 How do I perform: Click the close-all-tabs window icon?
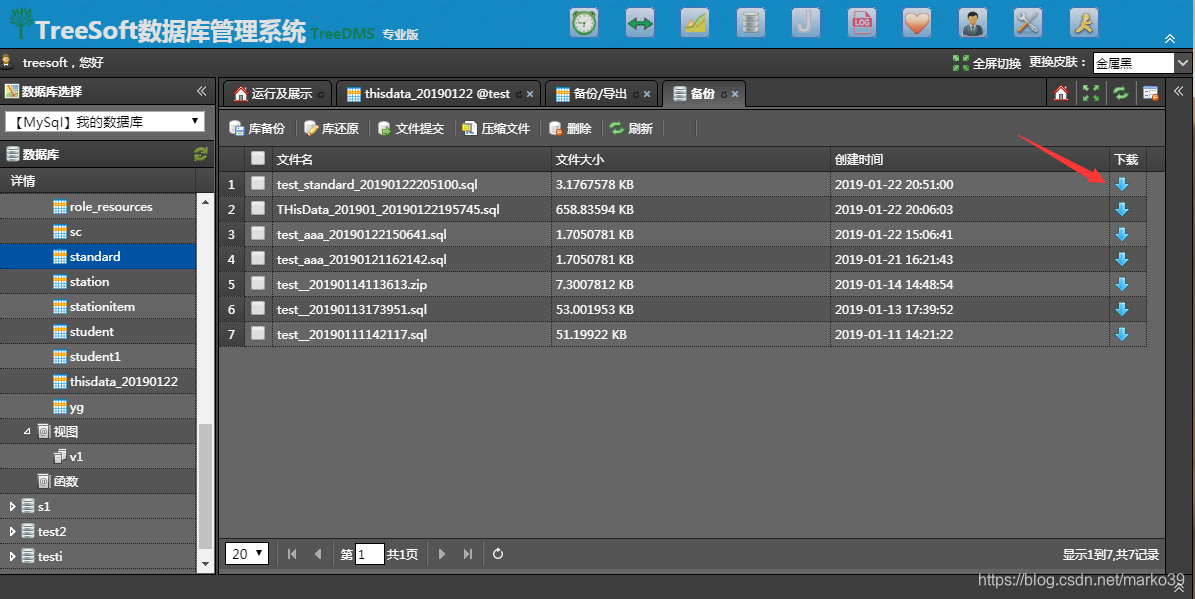pyautogui.click(x=1150, y=93)
